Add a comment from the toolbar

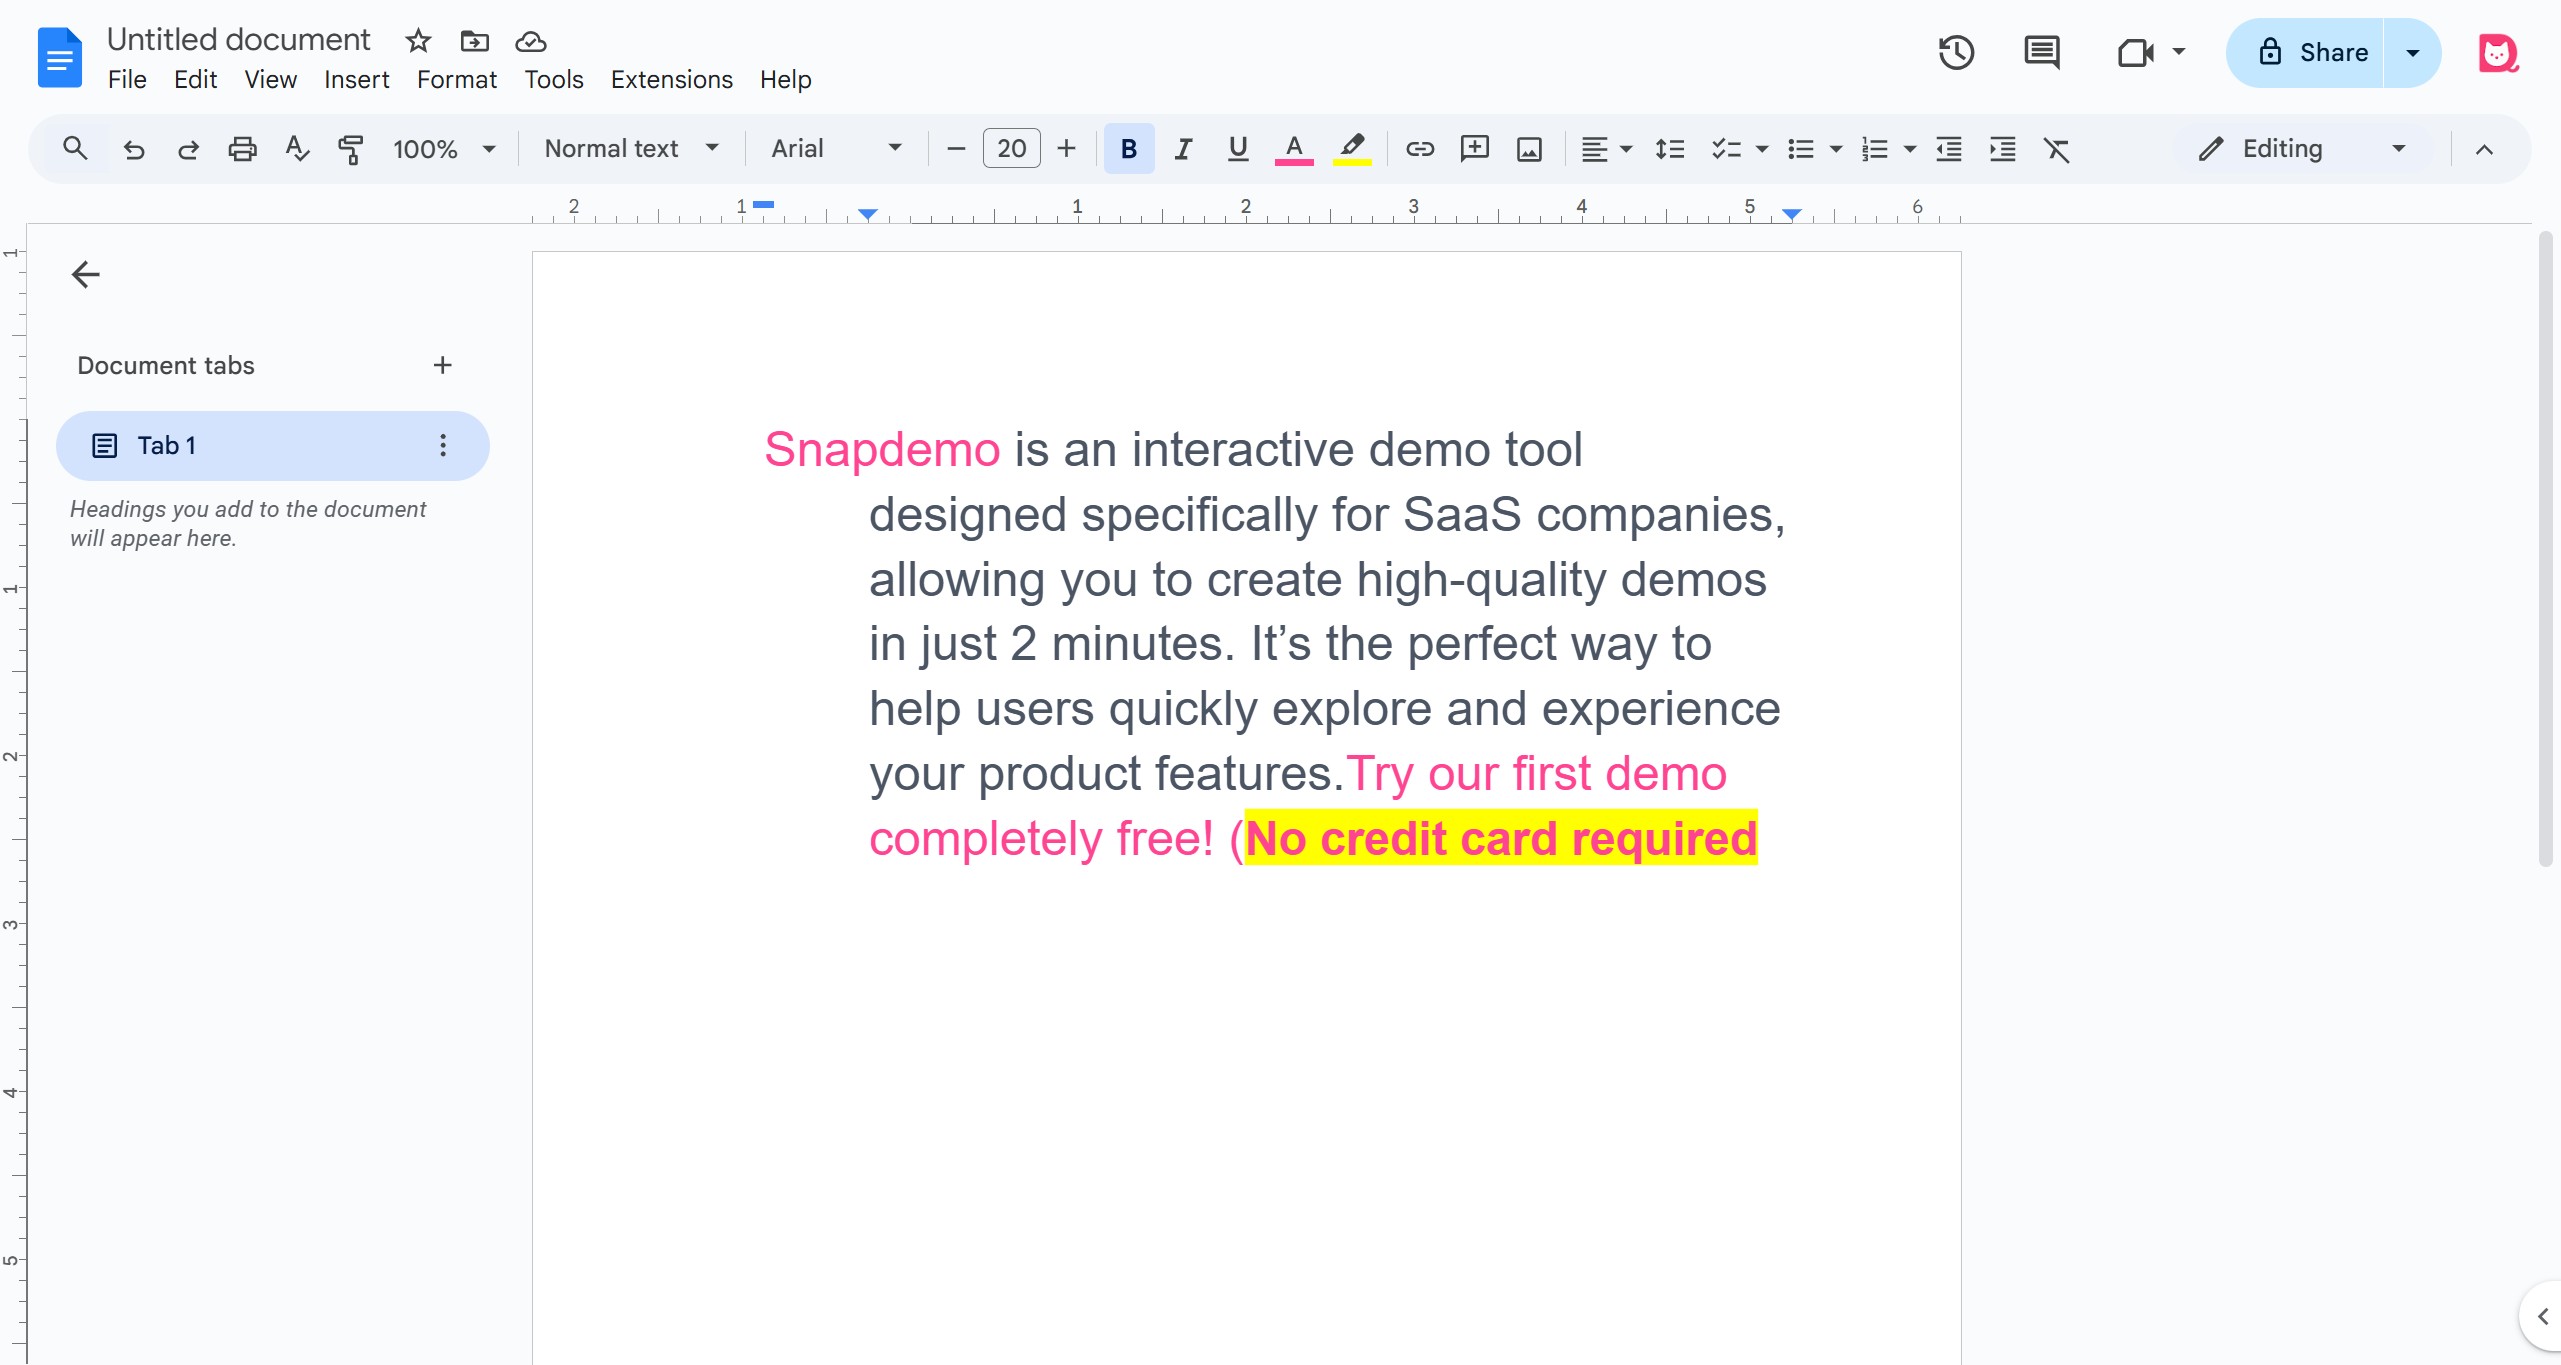pyautogui.click(x=1475, y=149)
